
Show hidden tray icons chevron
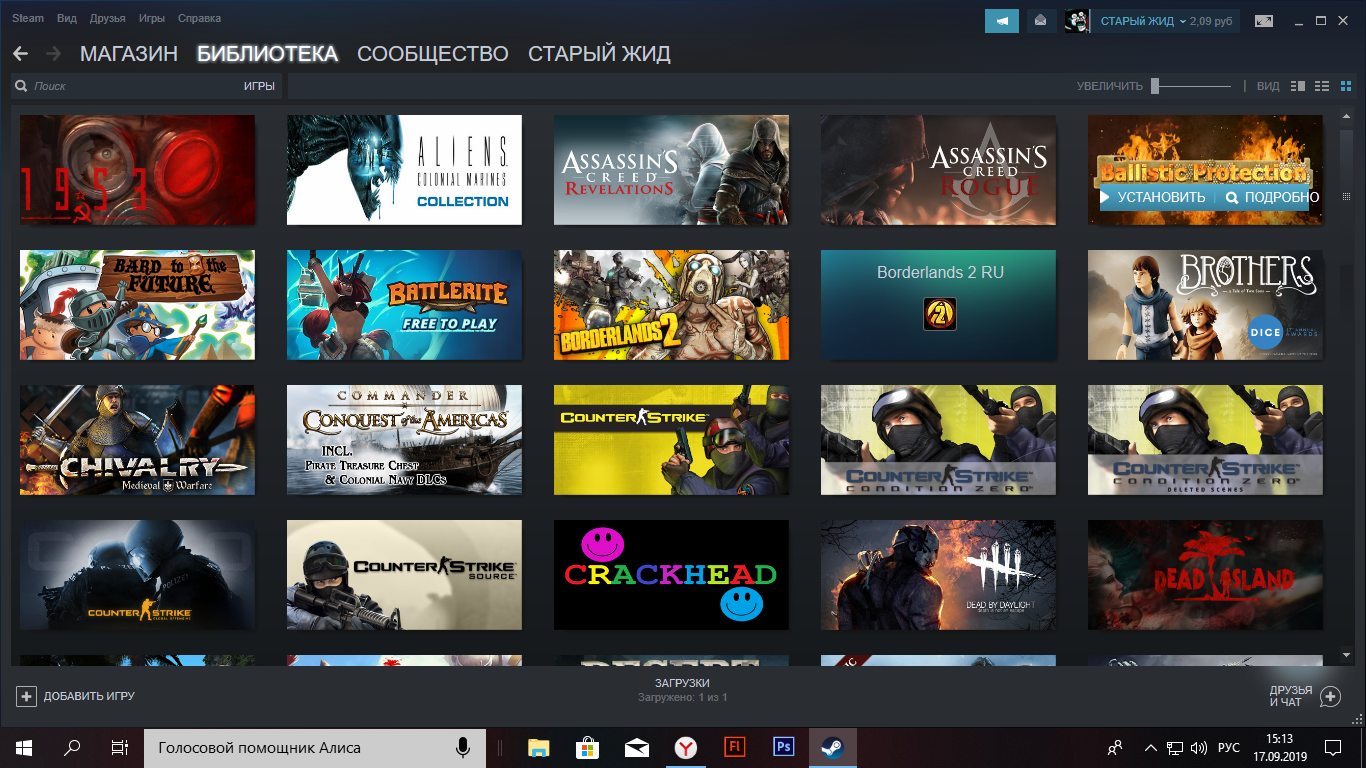coord(1151,747)
